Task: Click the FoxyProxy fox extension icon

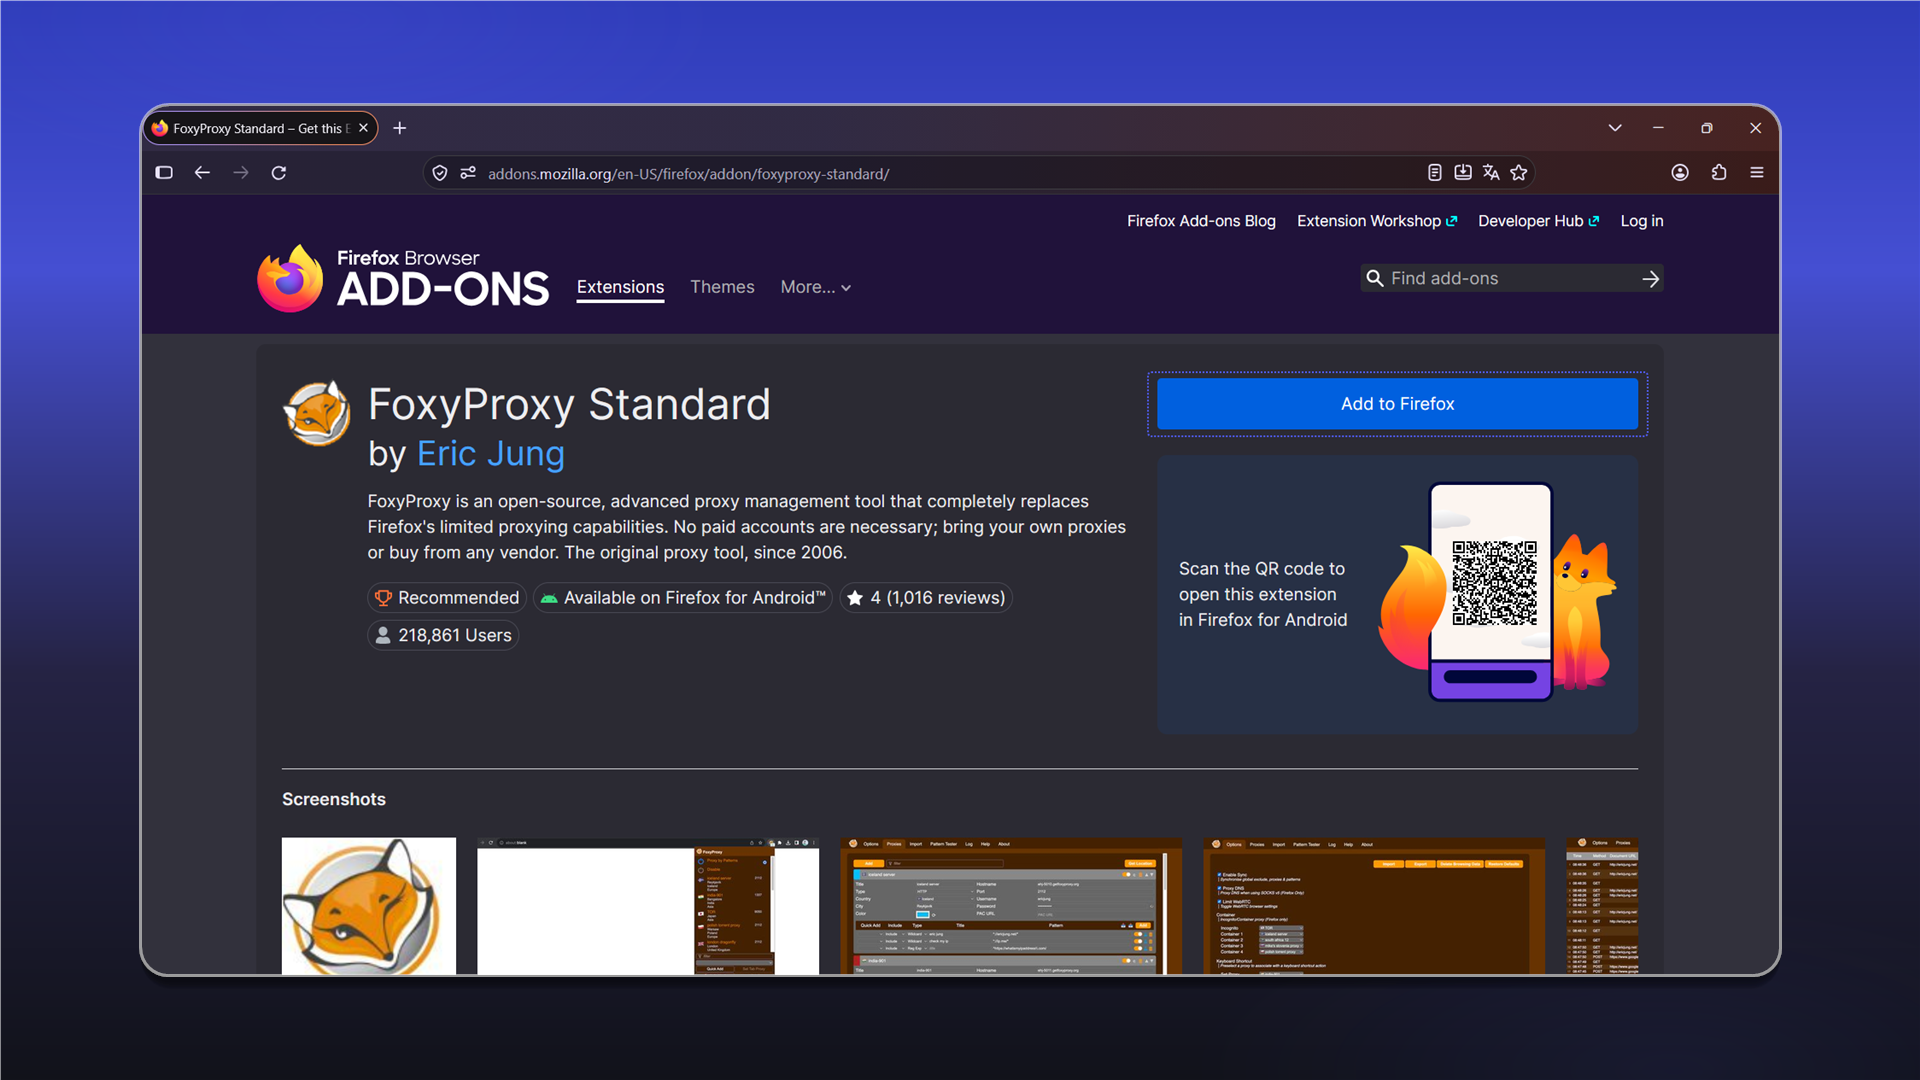Action: (x=317, y=413)
